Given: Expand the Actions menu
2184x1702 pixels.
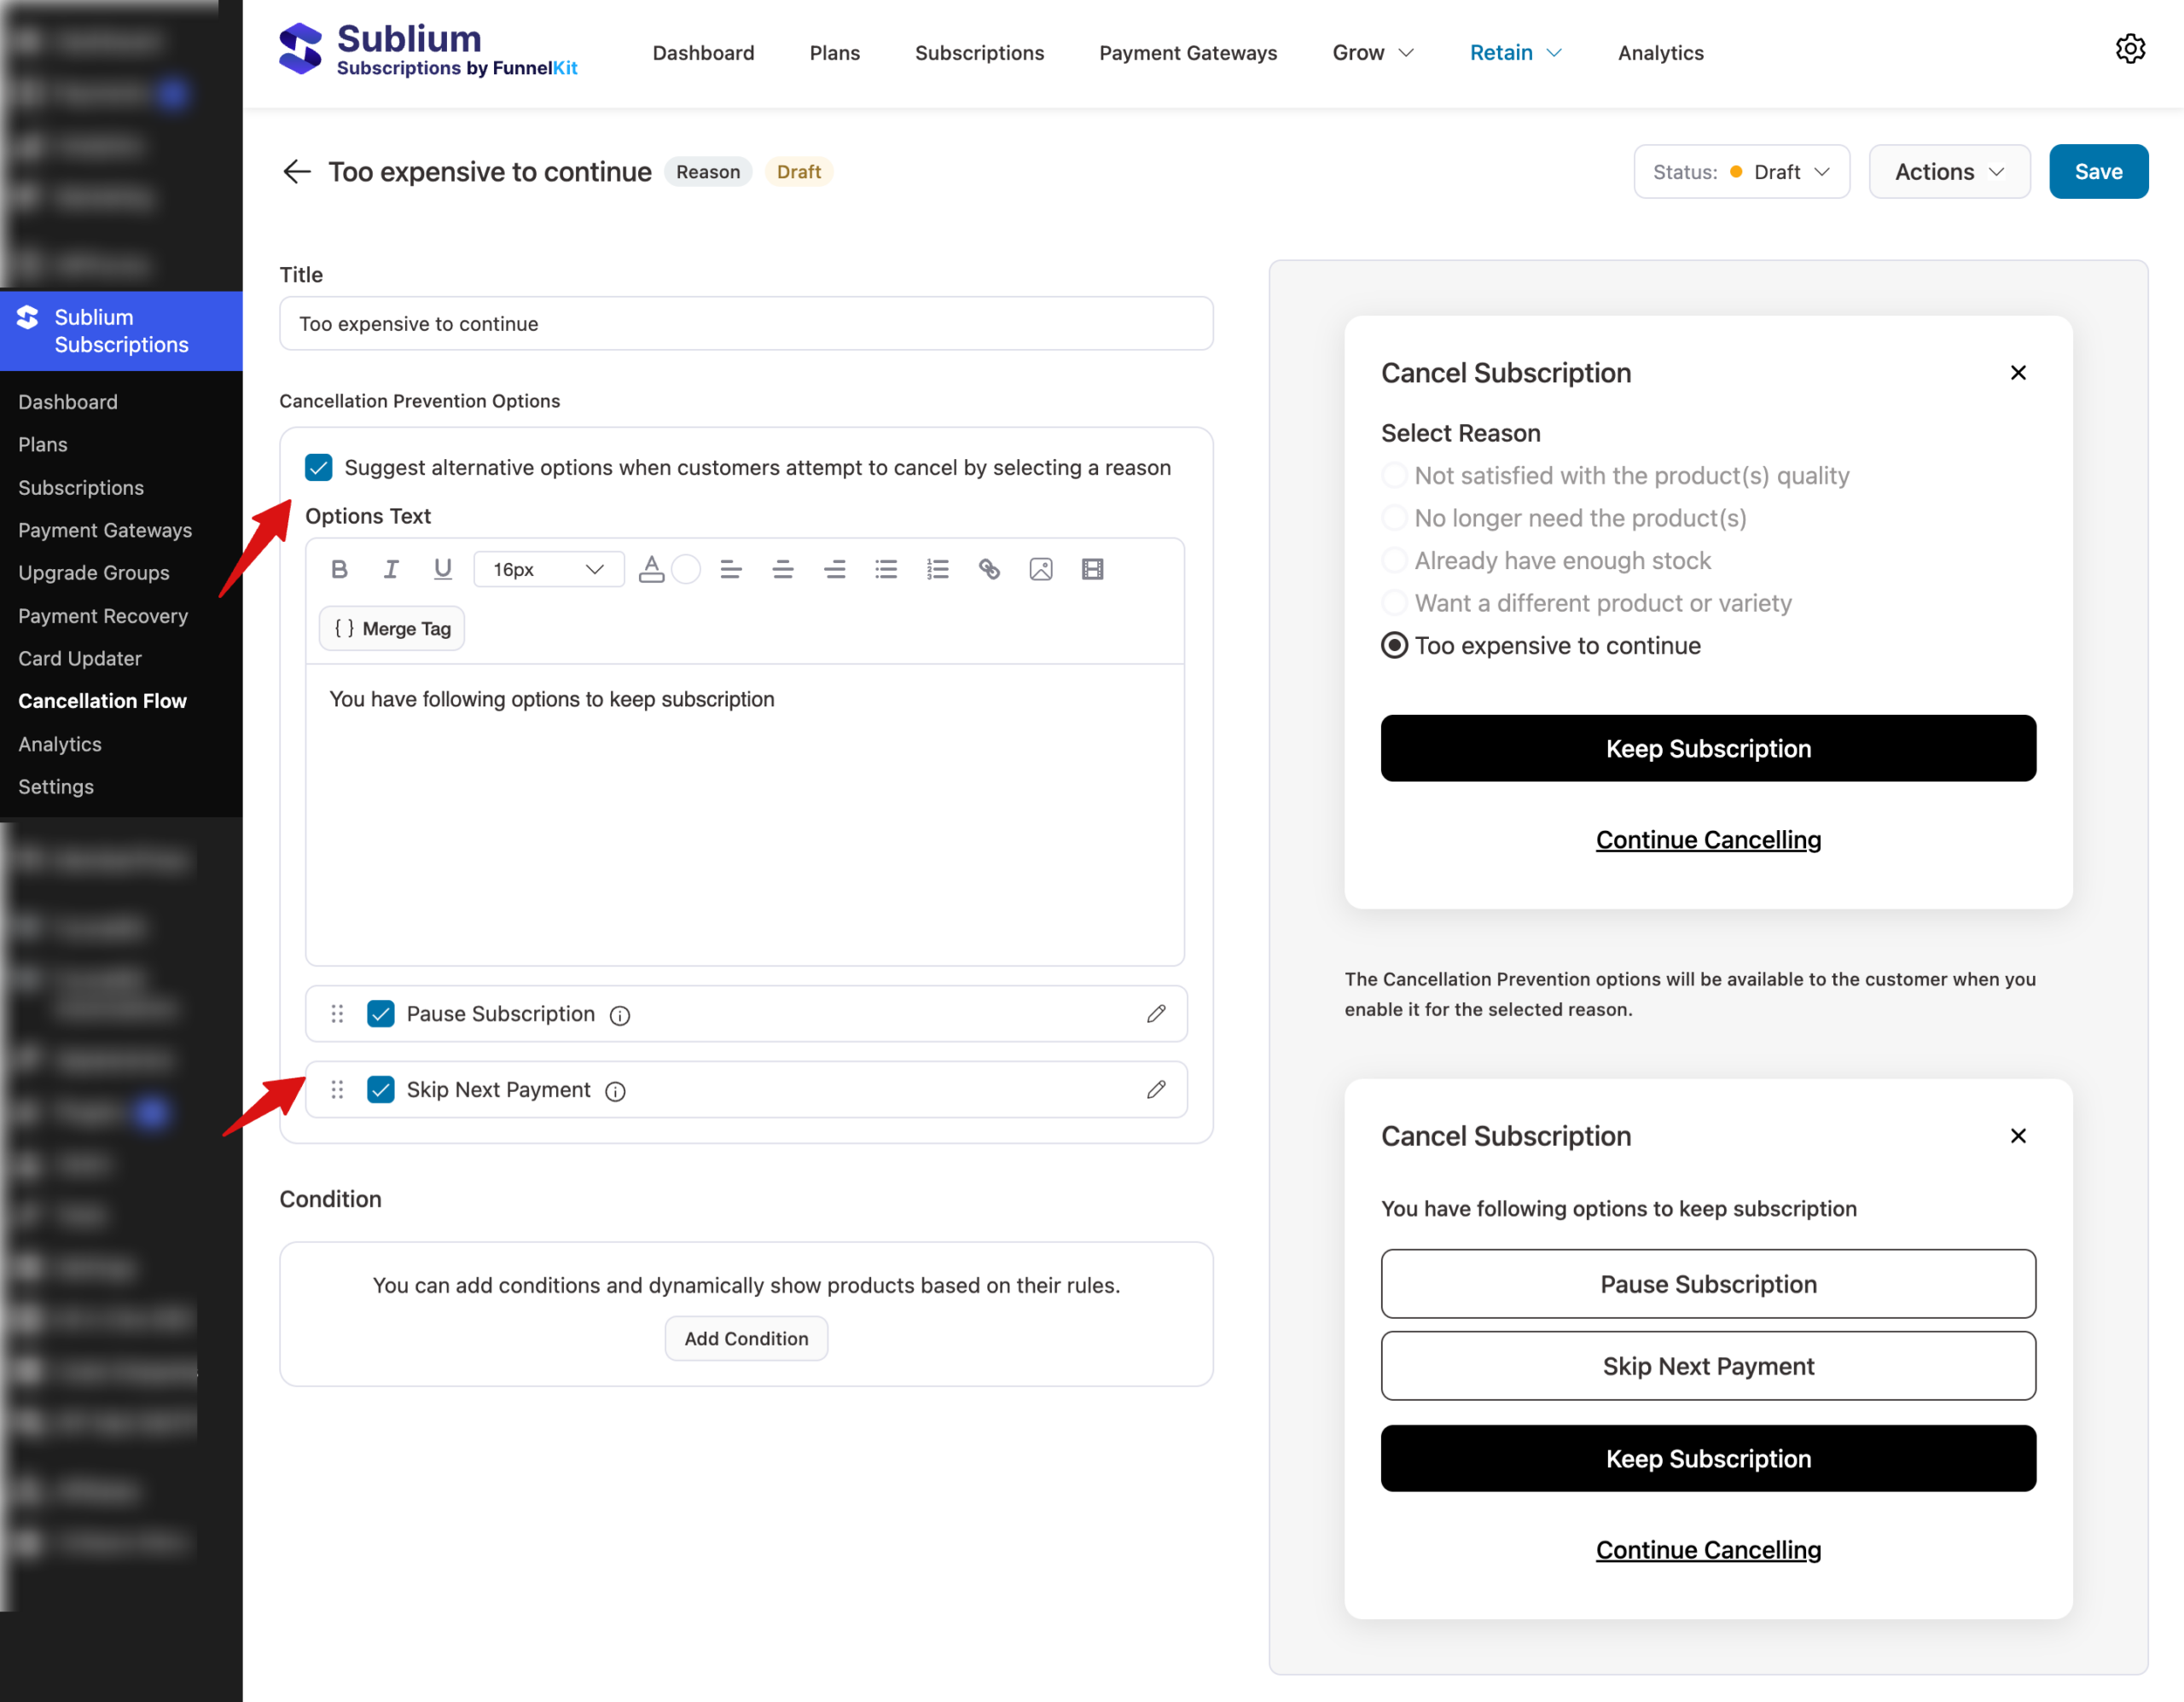Looking at the screenshot, I should pyautogui.click(x=1948, y=171).
